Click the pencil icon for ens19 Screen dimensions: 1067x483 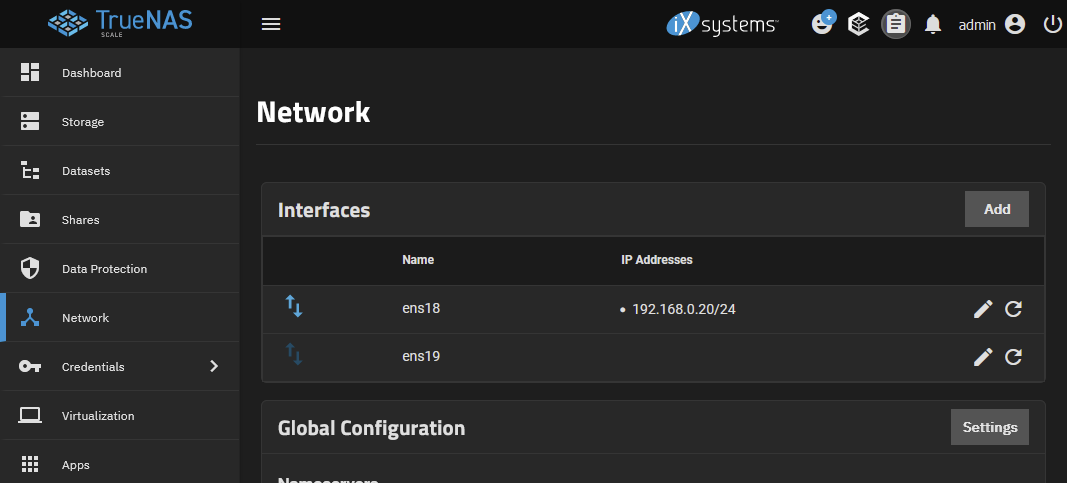pos(983,357)
